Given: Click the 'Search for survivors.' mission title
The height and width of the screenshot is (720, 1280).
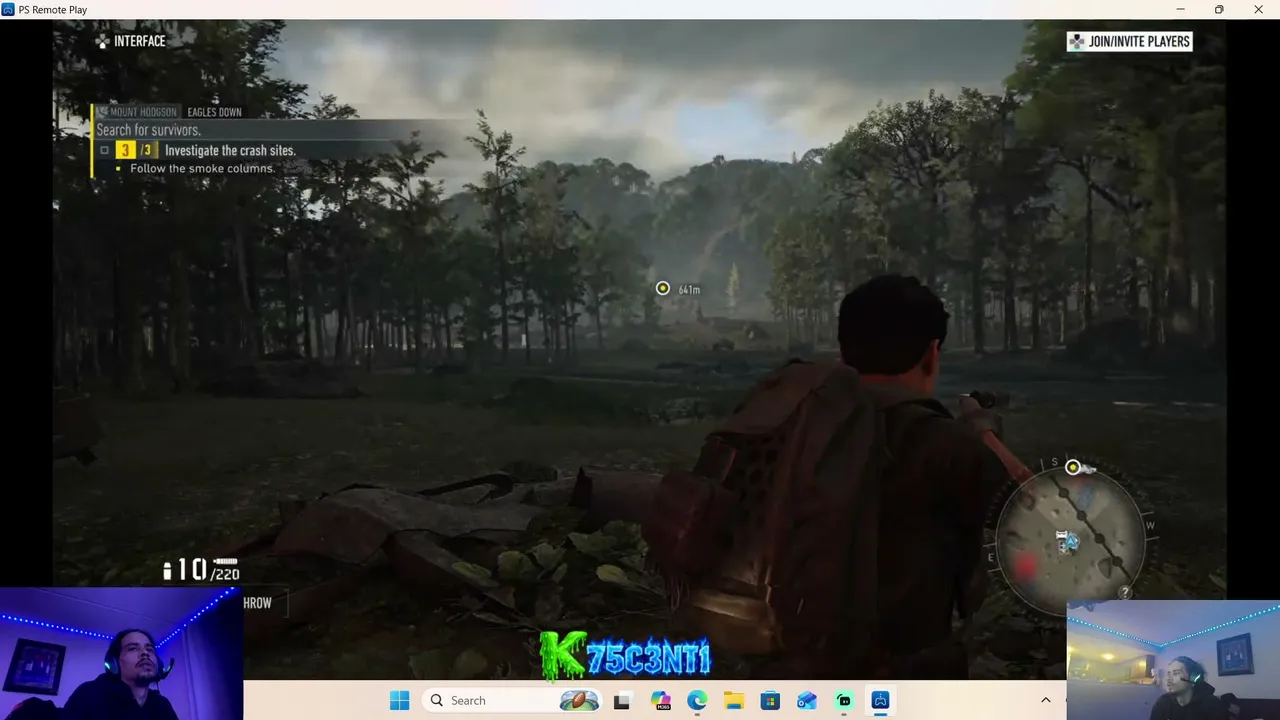Looking at the screenshot, I should coord(148,130).
